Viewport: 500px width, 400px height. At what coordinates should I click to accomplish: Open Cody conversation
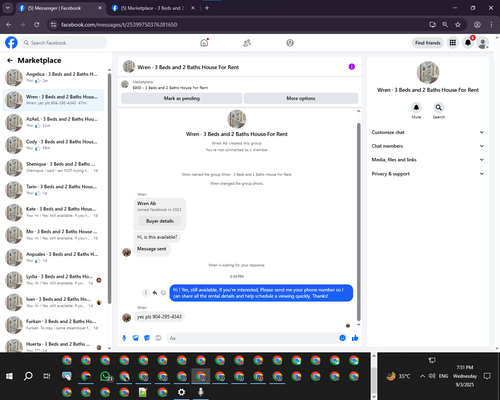pos(53,145)
